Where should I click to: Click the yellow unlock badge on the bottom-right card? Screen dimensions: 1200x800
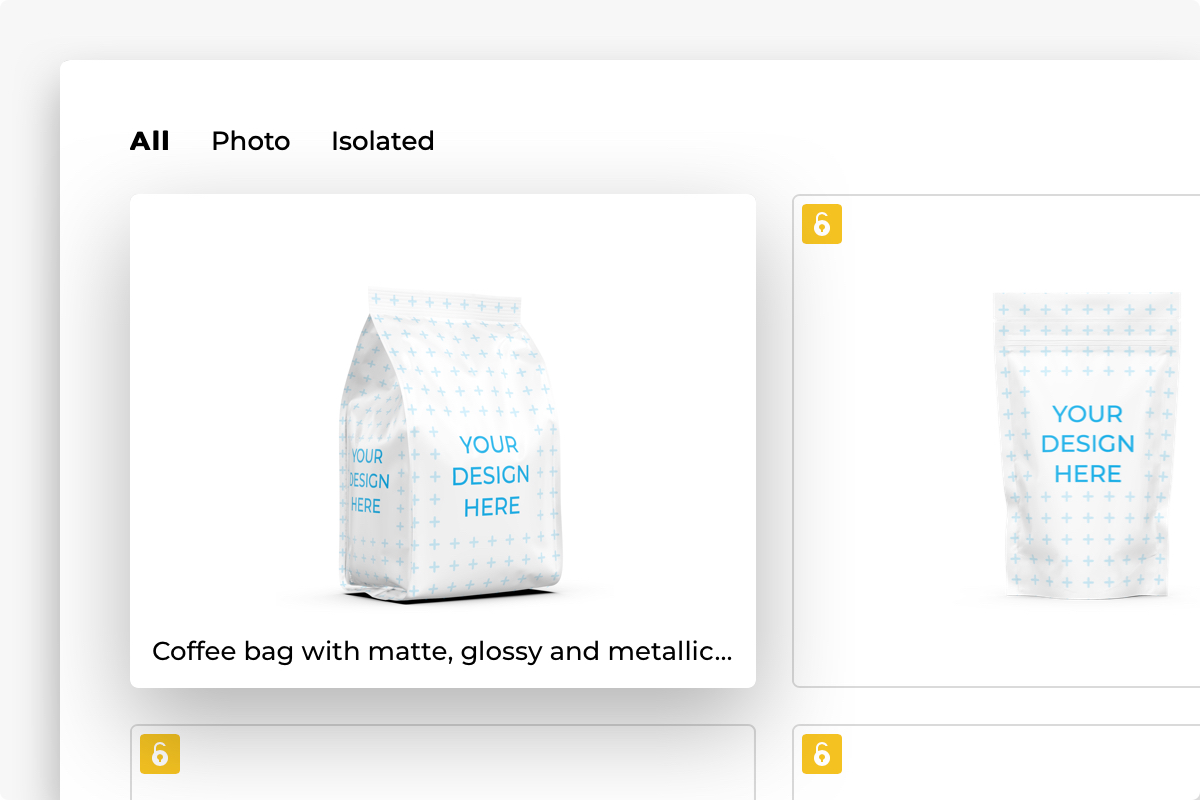[x=822, y=754]
